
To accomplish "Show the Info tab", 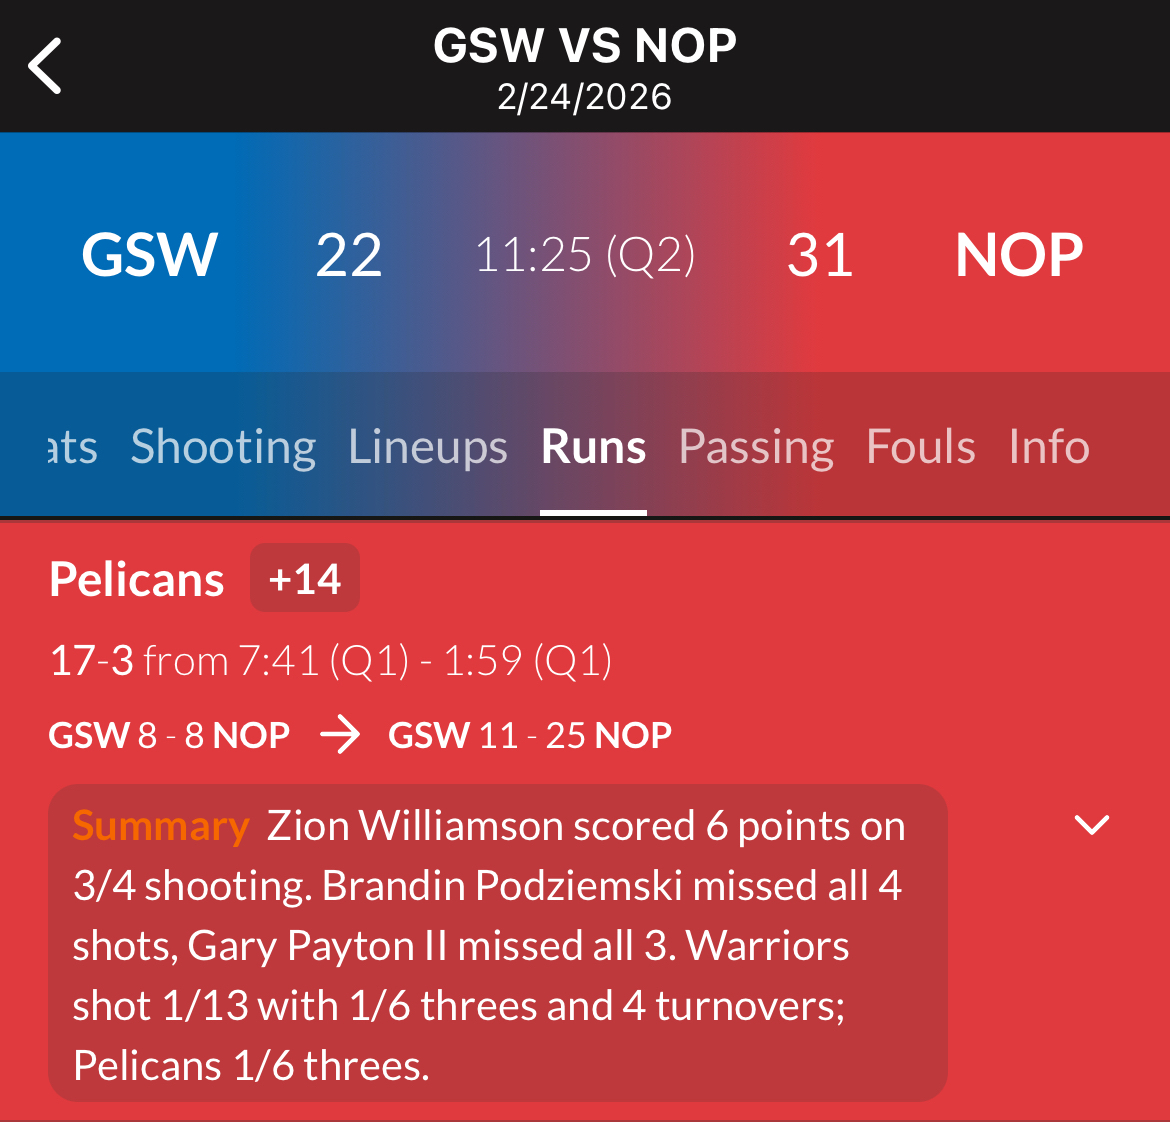I will 1049,446.
